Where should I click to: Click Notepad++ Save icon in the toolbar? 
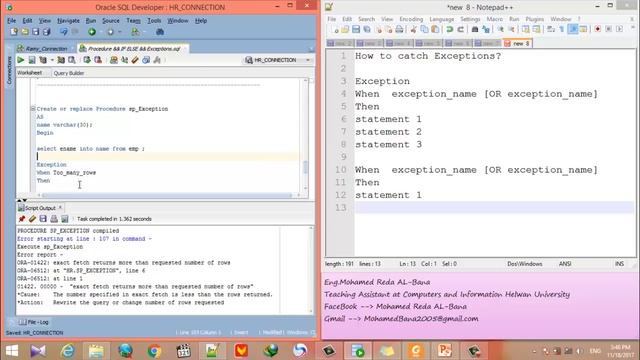click(x=356, y=29)
